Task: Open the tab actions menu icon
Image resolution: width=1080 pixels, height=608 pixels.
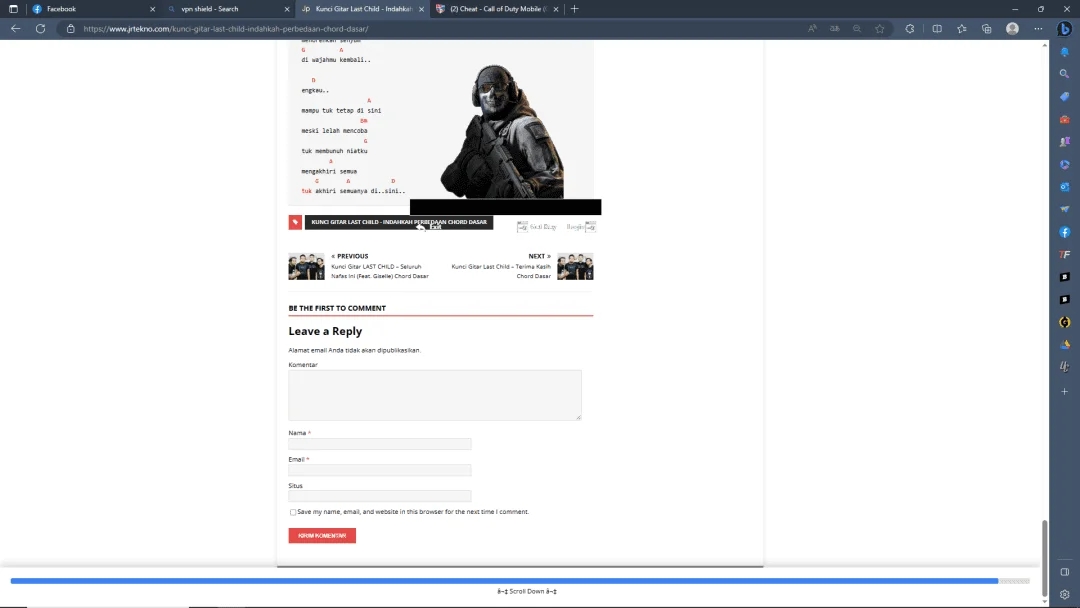Action: [13, 9]
